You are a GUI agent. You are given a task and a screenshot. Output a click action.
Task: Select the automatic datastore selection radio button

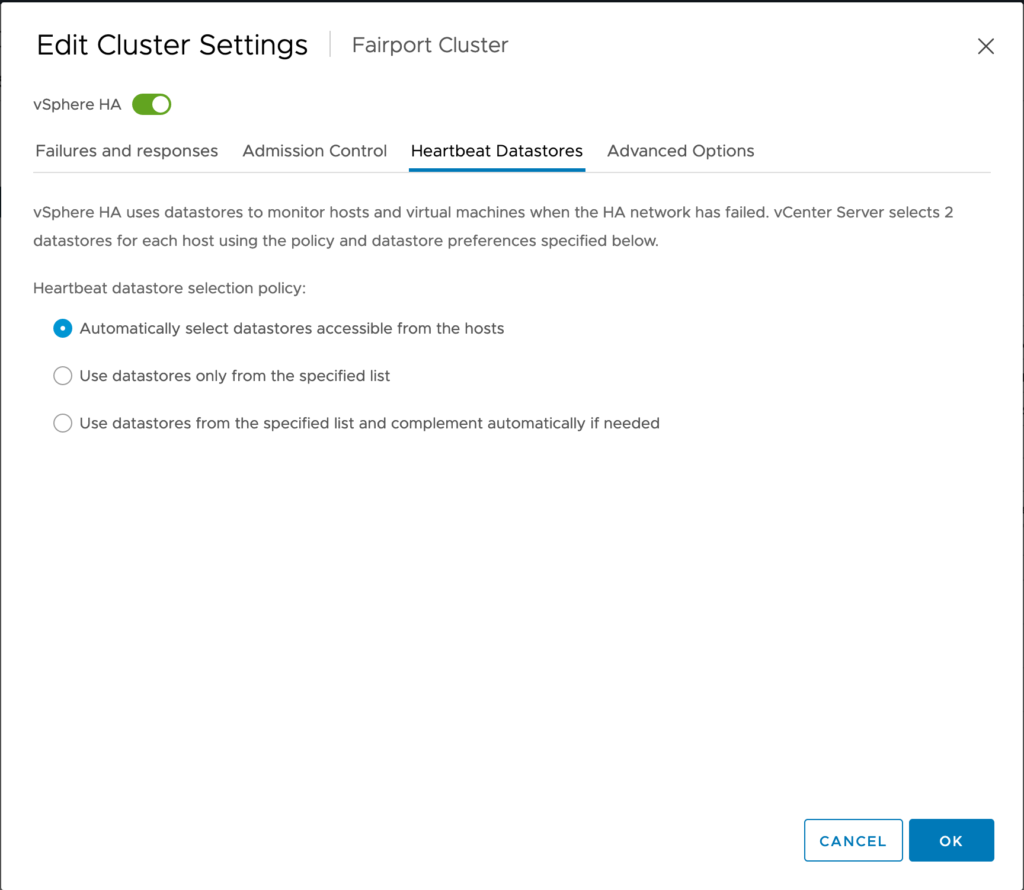point(63,328)
